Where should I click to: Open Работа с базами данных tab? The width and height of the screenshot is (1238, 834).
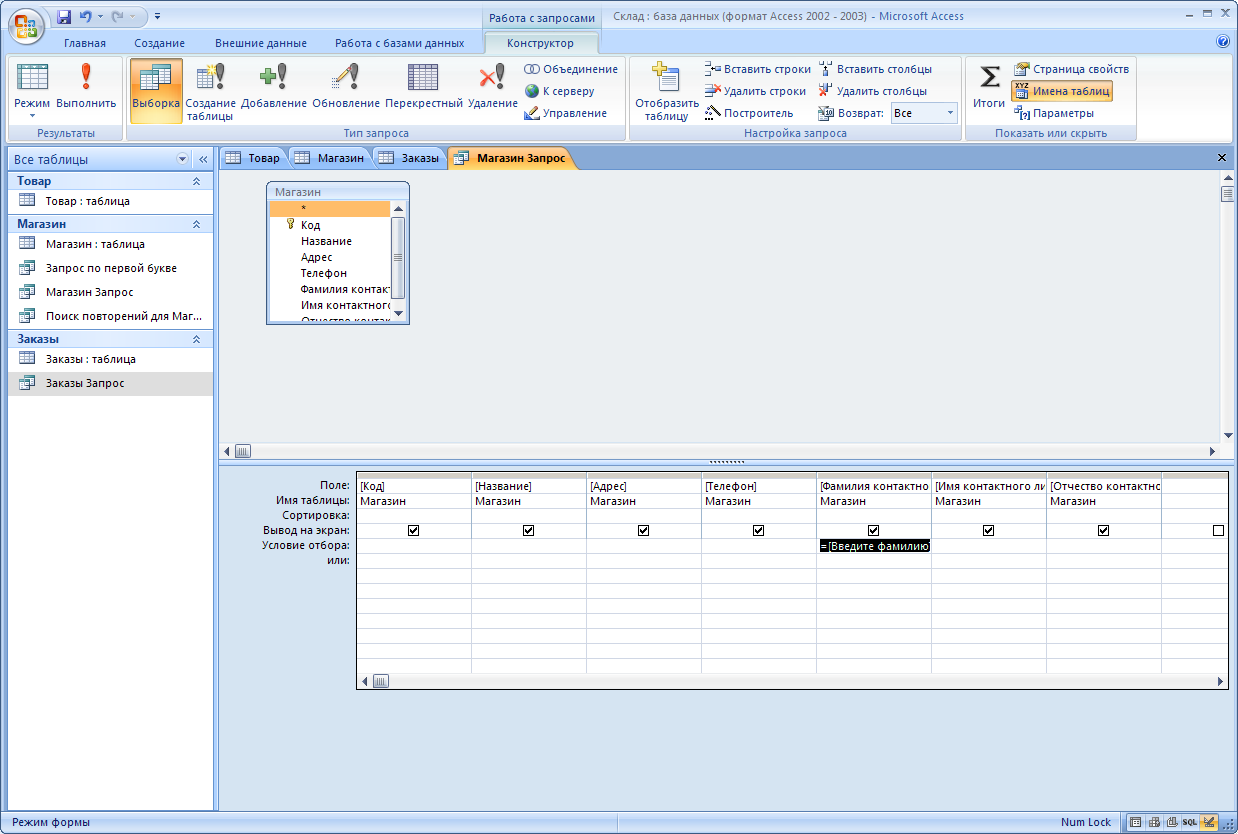pos(400,43)
